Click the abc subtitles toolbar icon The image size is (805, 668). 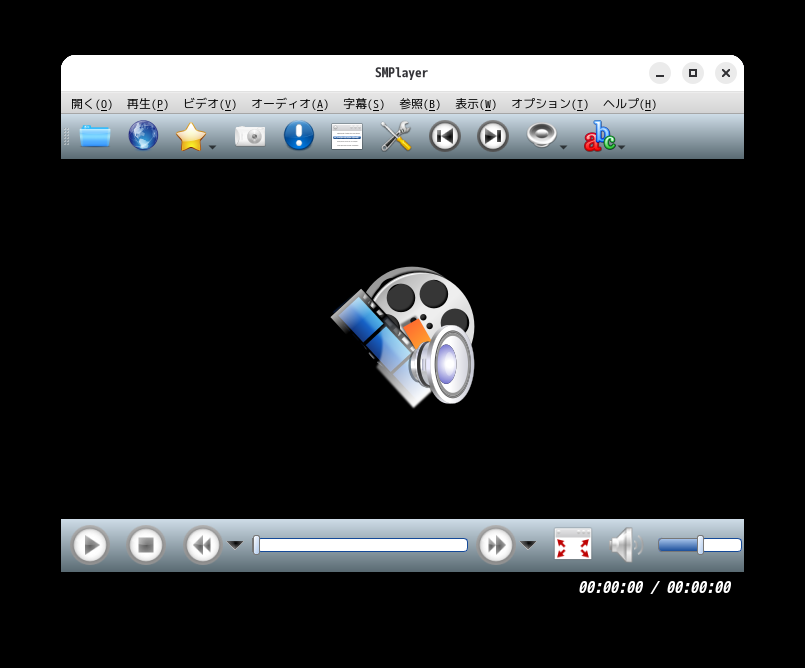(x=599, y=136)
